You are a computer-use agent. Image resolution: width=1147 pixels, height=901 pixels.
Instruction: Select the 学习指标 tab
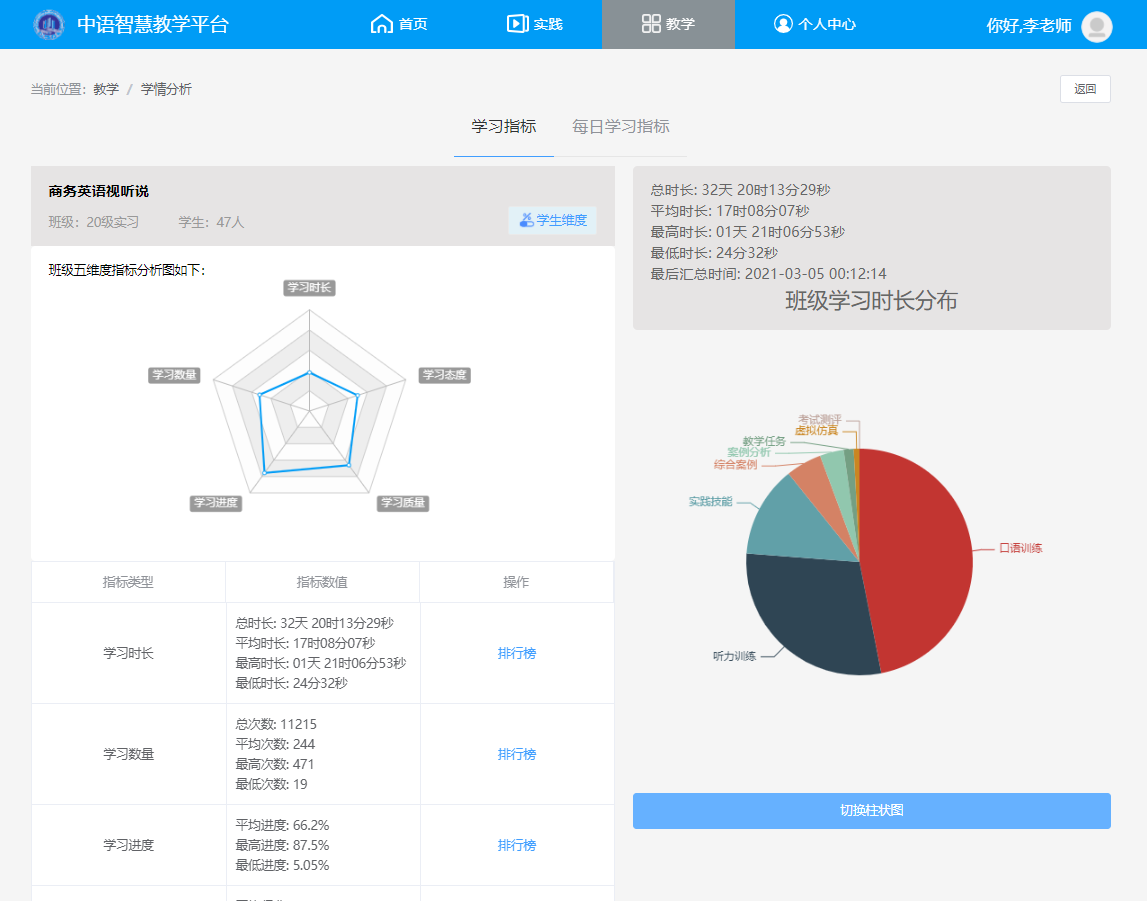click(504, 127)
